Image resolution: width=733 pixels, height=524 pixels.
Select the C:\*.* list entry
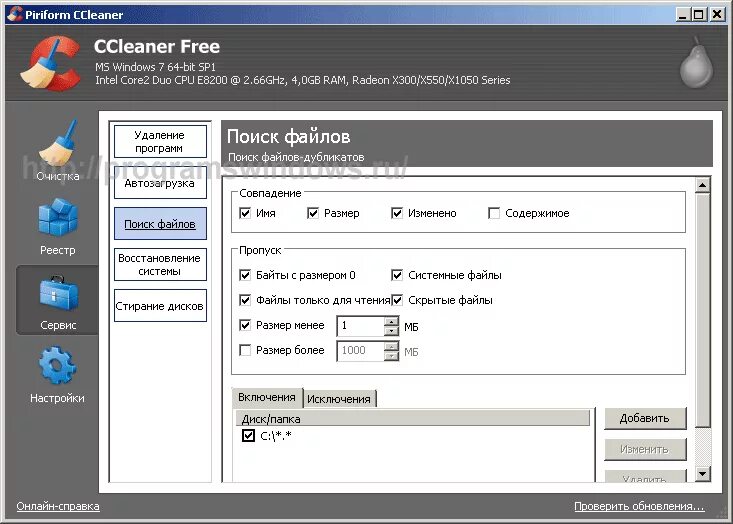pos(276,436)
